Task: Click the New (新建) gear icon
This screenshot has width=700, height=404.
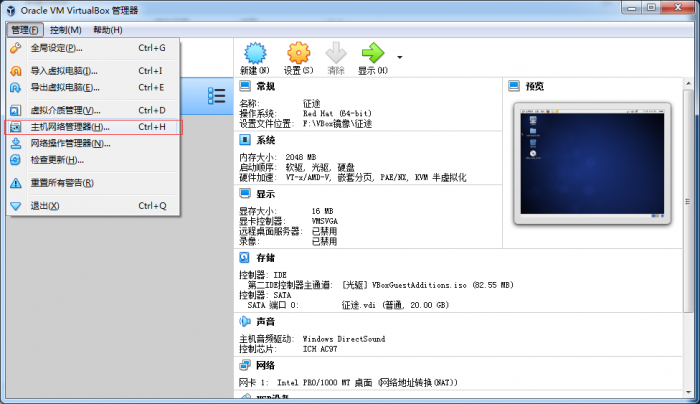Action: point(255,53)
